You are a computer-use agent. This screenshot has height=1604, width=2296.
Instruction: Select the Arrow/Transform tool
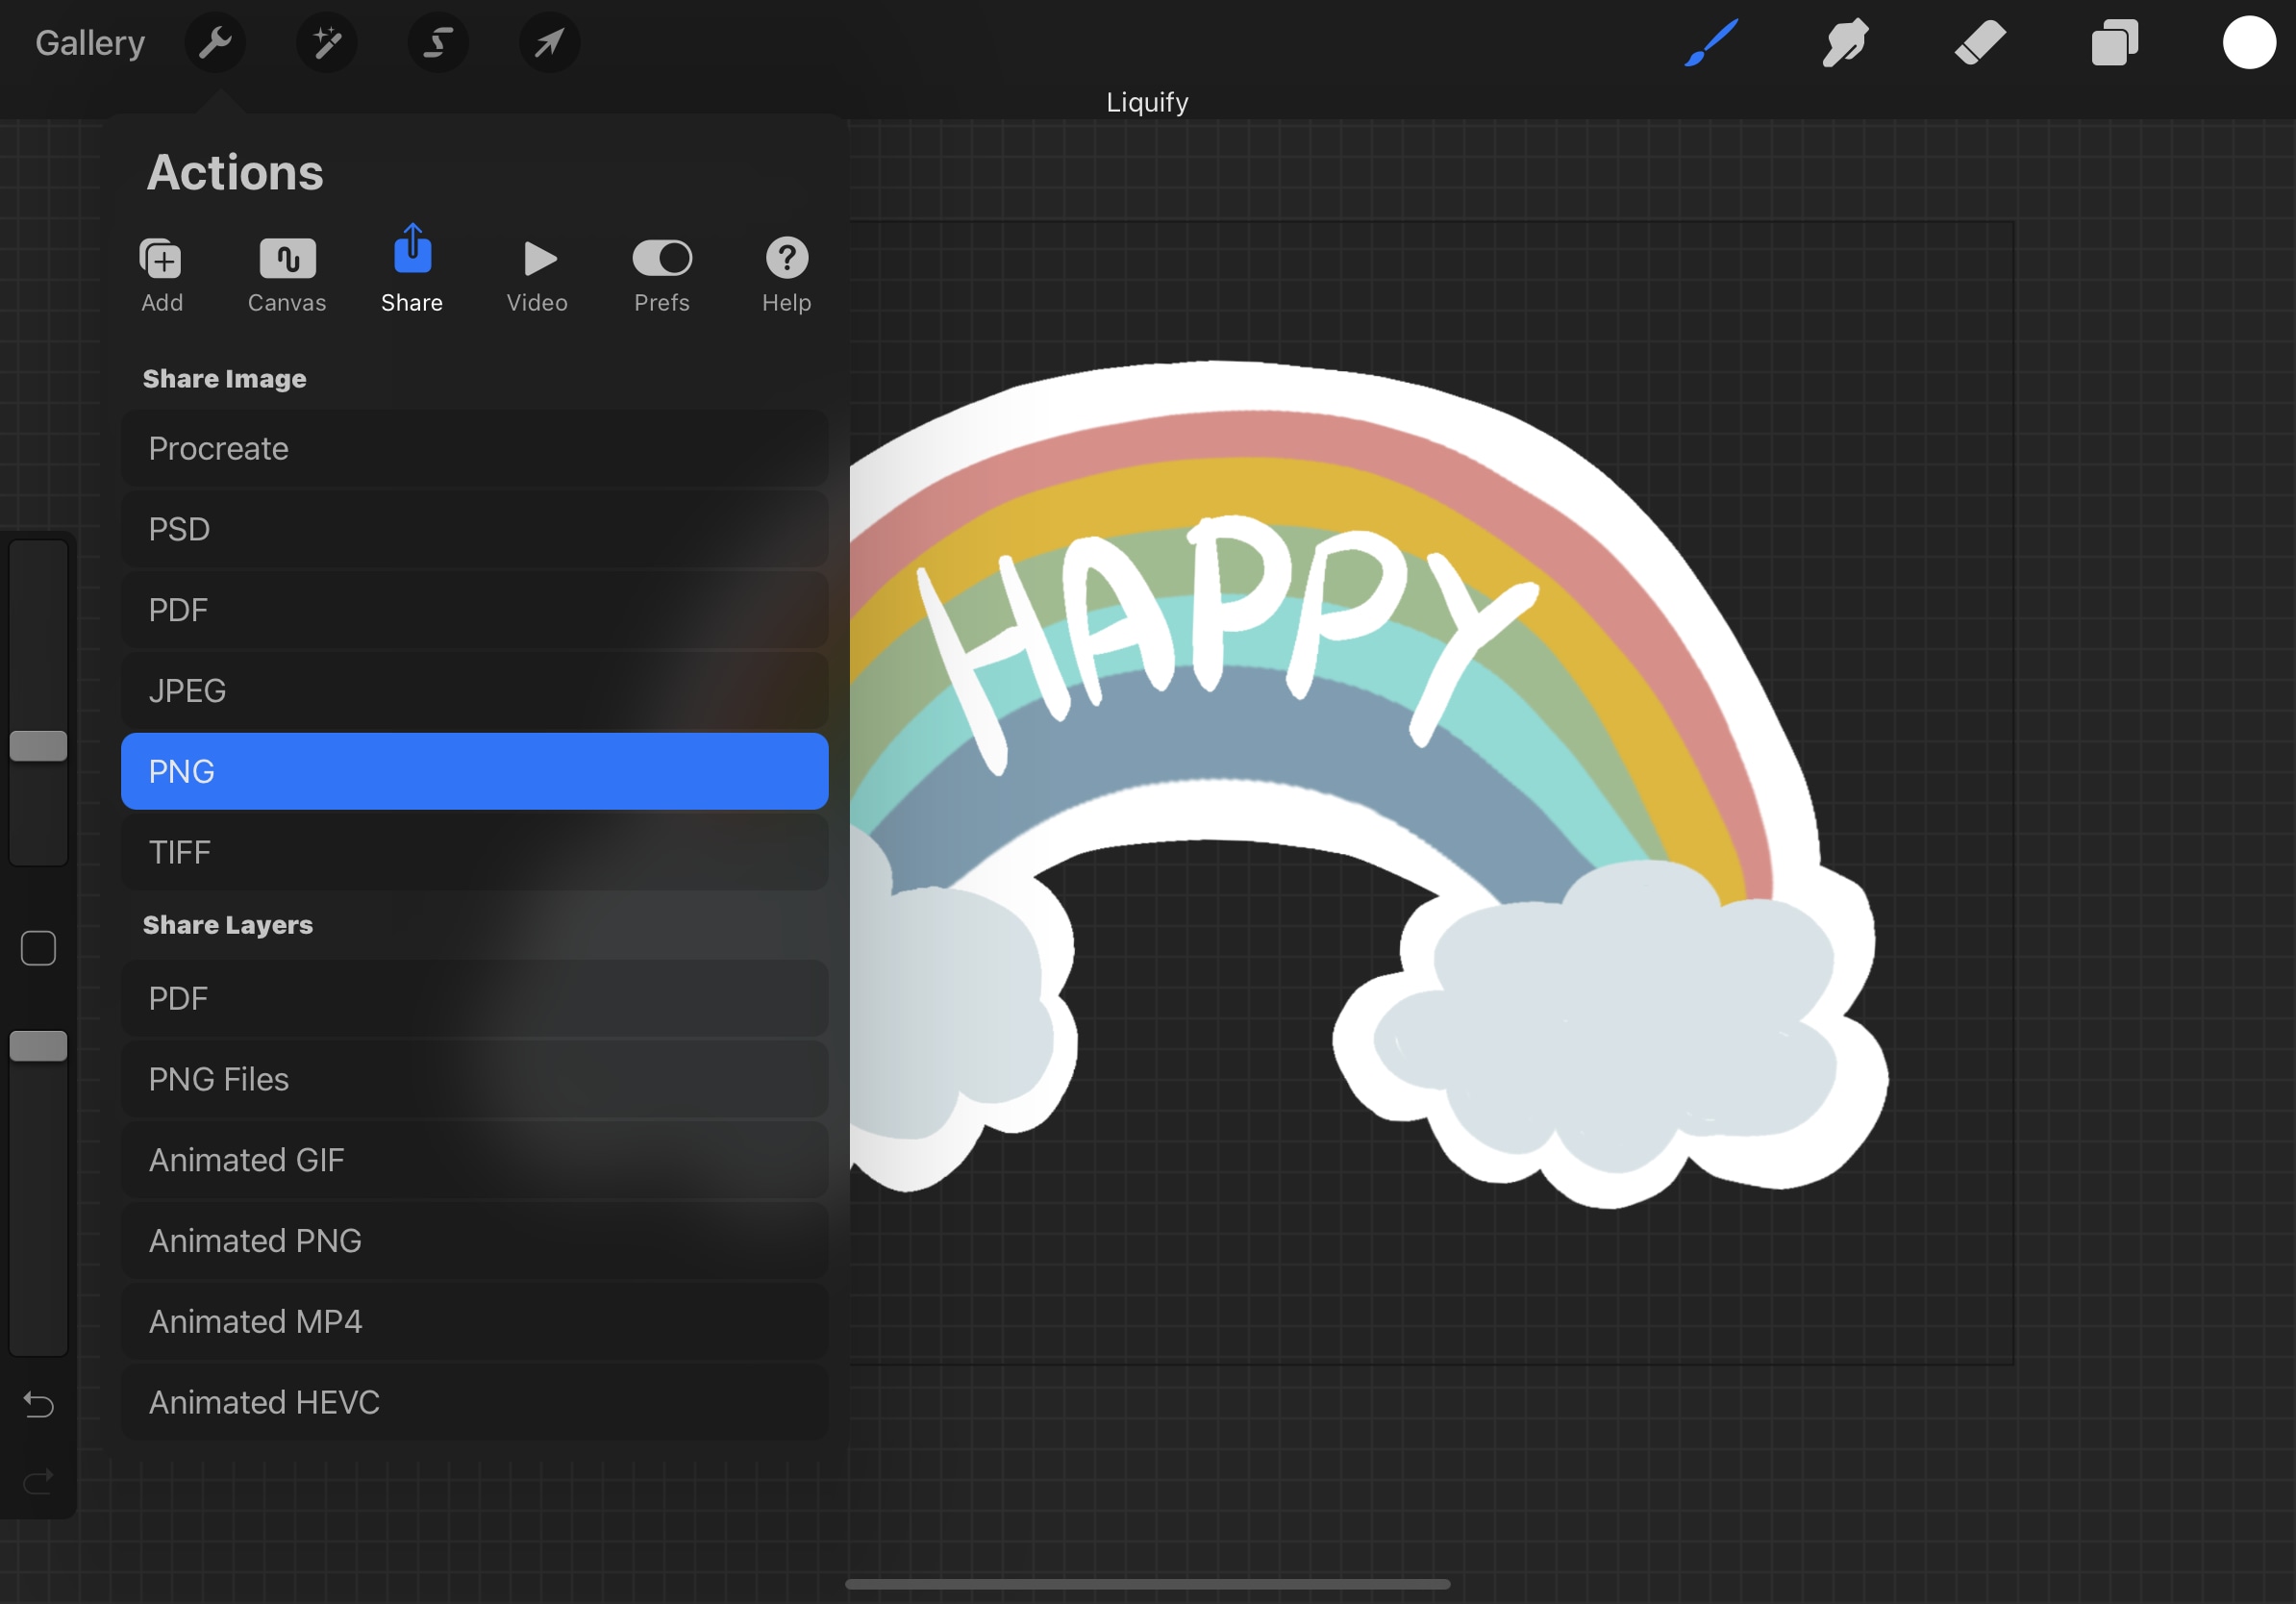click(550, 42)
